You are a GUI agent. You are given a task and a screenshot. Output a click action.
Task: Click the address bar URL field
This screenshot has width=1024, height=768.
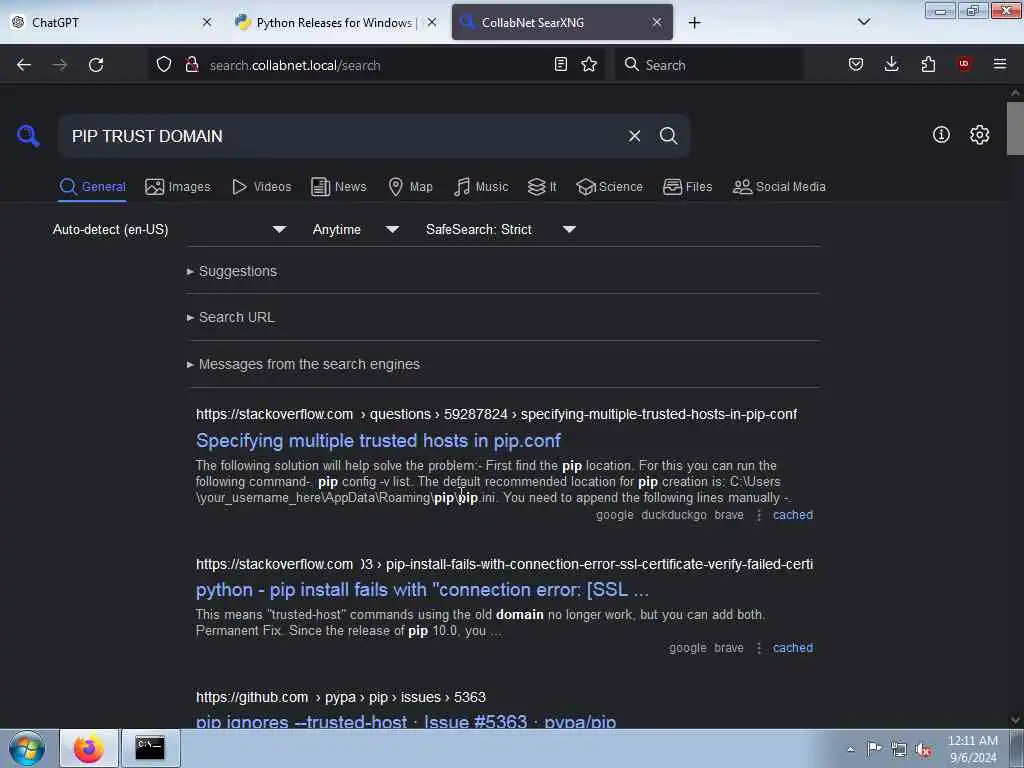click(x=376, y=65)
